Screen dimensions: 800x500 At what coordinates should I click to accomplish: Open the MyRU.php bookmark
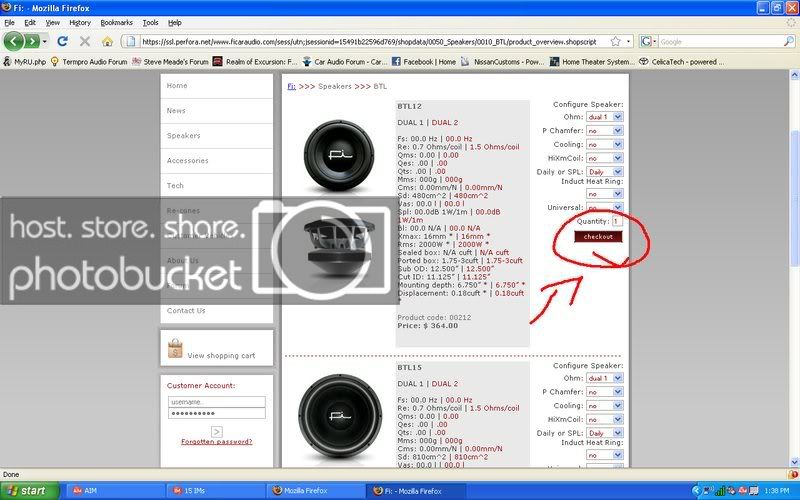(x=24, y=62)
